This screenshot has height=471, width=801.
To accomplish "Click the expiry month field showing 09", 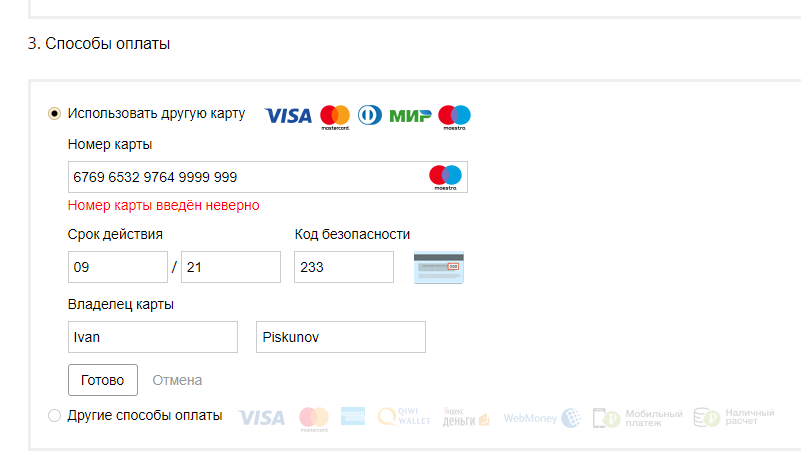I will point(118,267).
